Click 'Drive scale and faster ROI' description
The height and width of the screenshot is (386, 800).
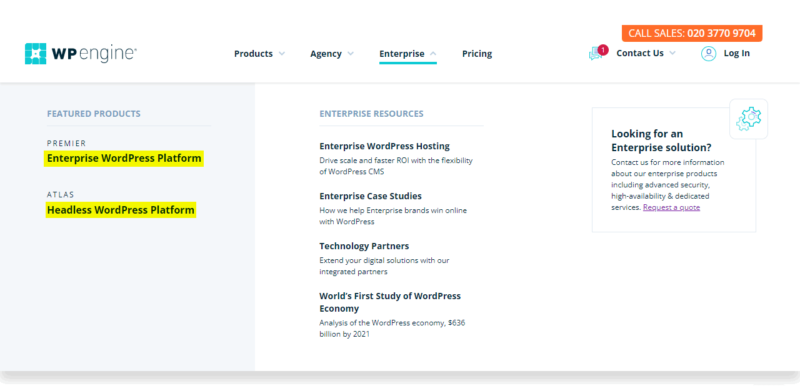pos(396,166)
